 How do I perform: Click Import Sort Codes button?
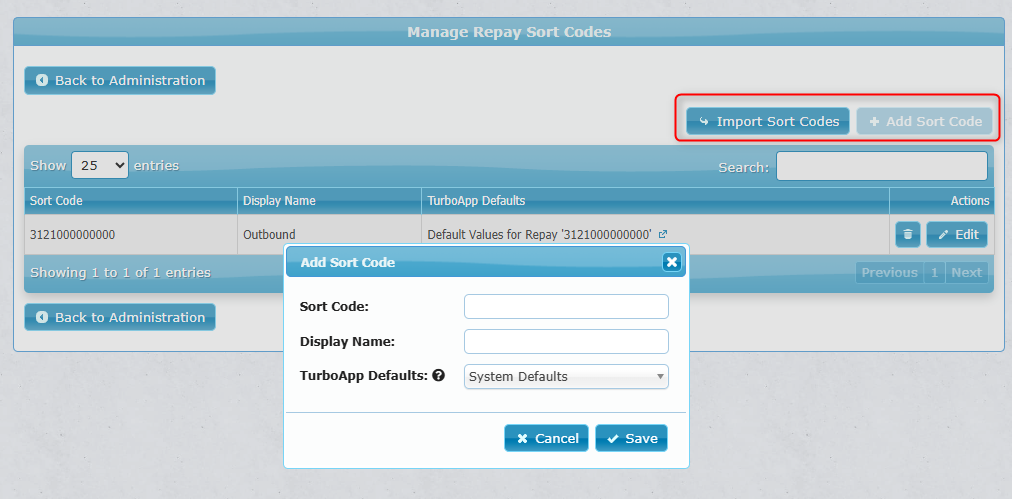pyautogui.click(x=767, y=121)
